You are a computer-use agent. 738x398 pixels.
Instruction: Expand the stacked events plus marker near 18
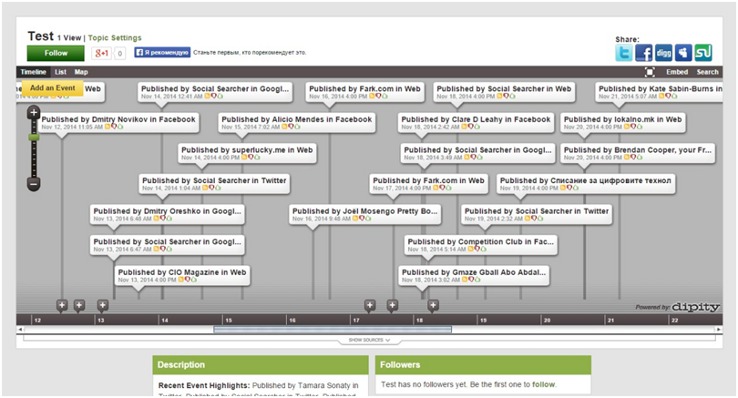pyautogui.click(x=433, y=305)
